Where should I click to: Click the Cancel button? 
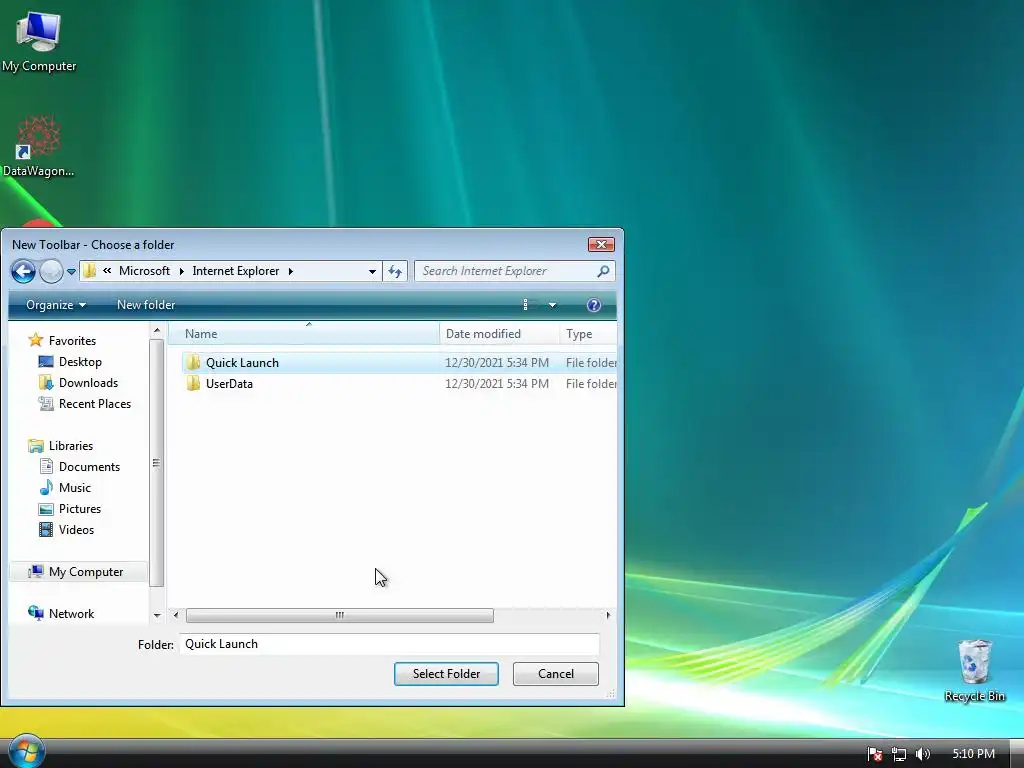point(556,674)
